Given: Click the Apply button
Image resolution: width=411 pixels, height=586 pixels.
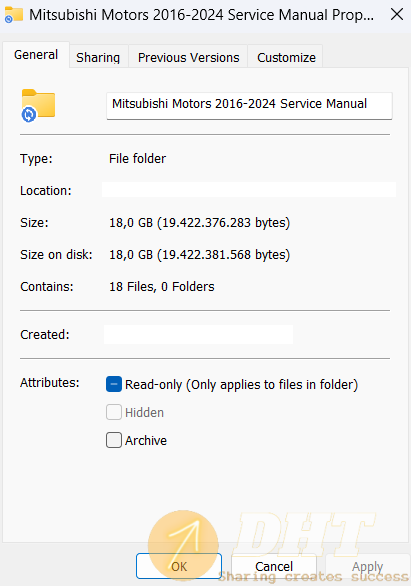Looking at the screenshot, I should pos(367,566).
